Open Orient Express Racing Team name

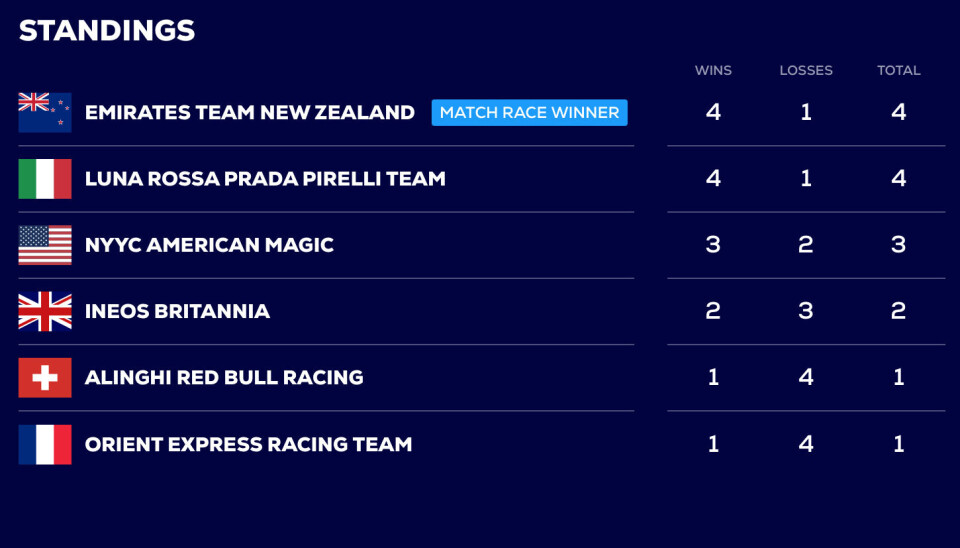248,444
